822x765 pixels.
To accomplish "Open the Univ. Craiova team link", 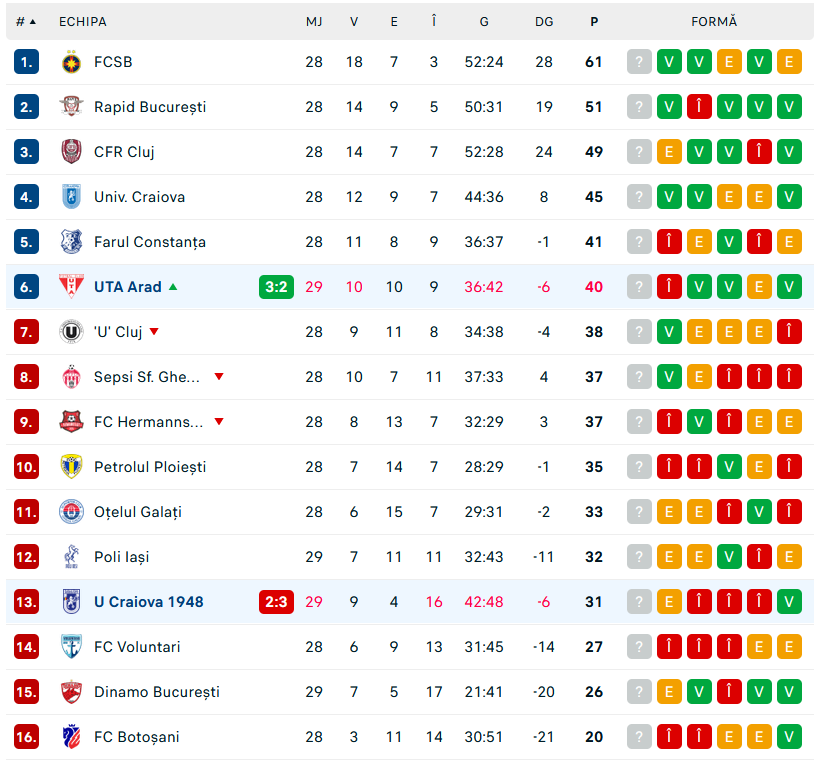I will 139,197.
